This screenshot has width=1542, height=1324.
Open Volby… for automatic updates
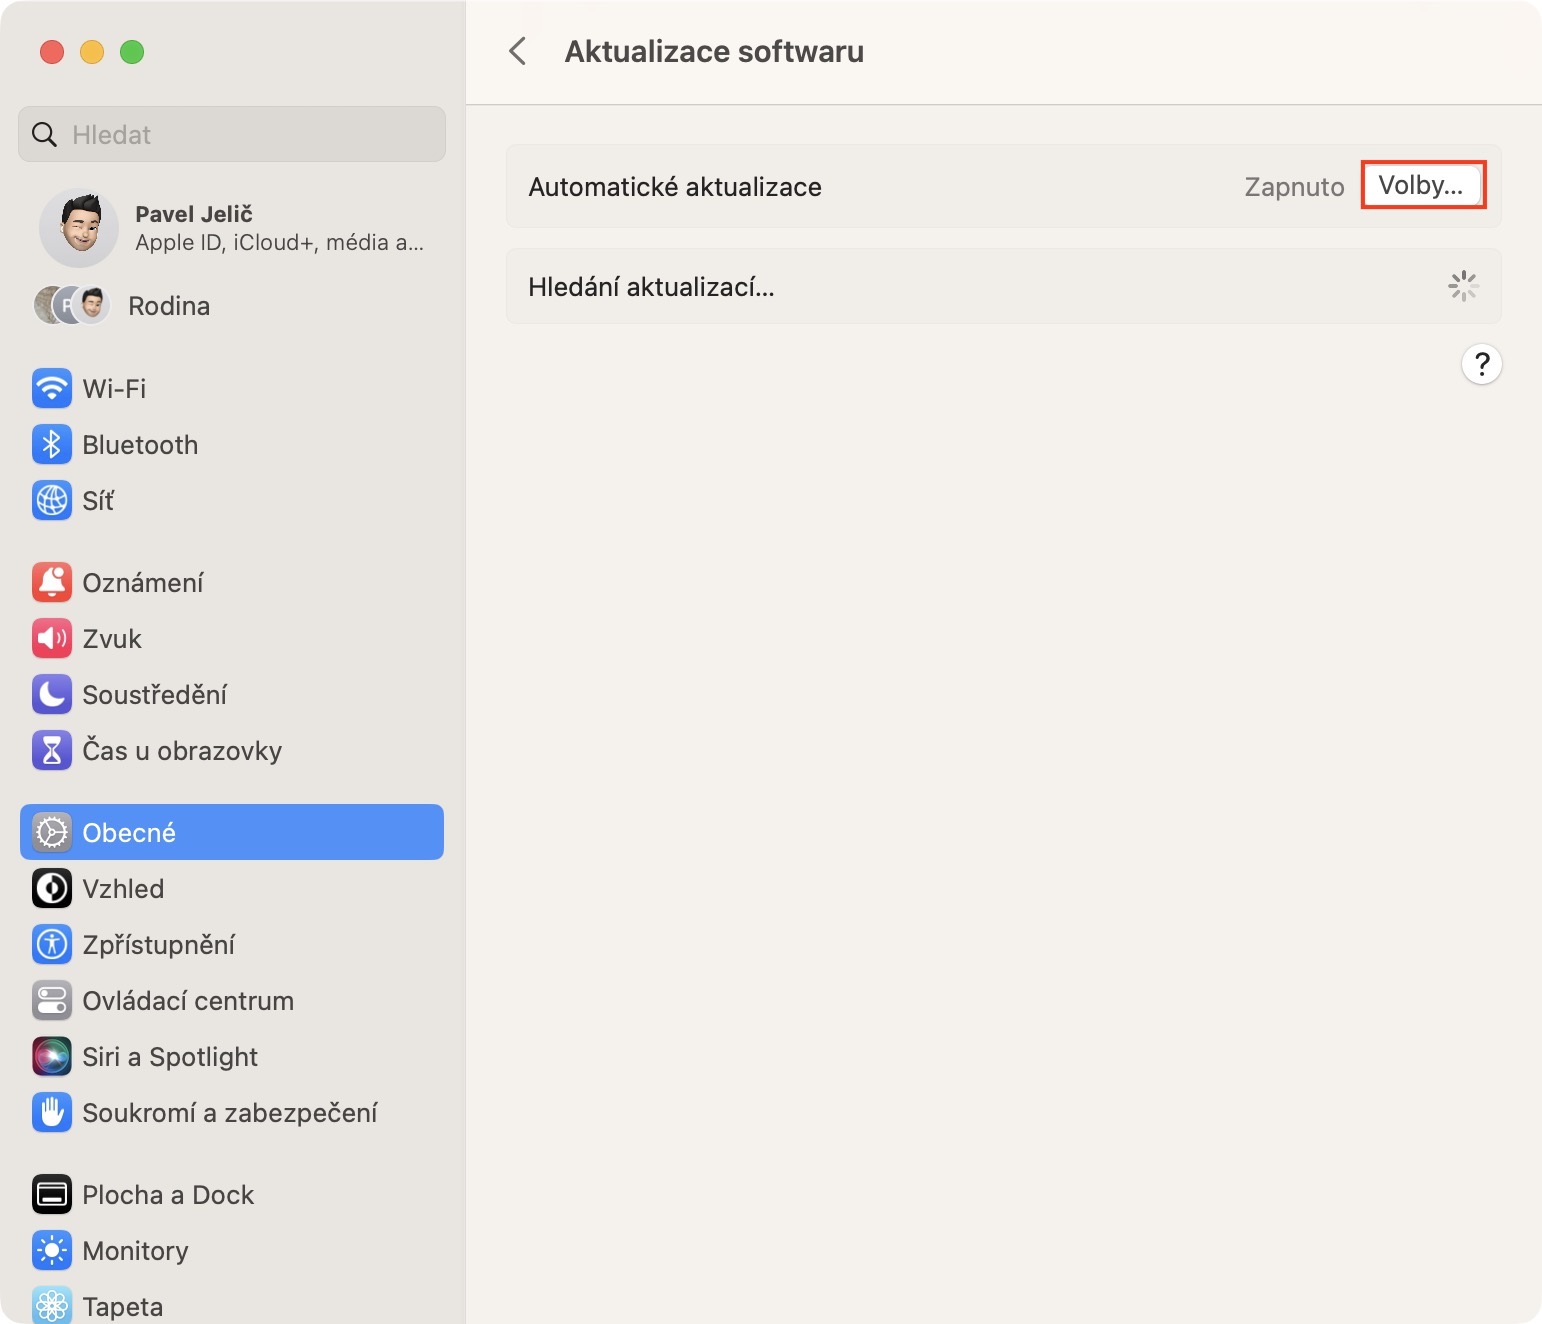click(1422, 185)
